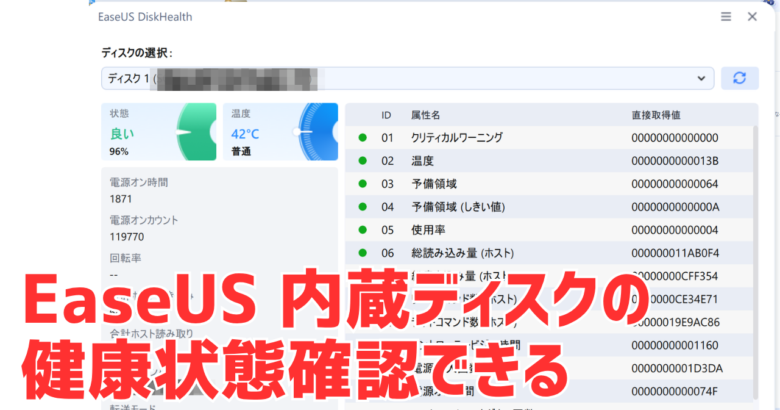Image resolution: width=780 pixels, height=410 pixels.
Task: Click the 温度 42°C temperature card
Action: click(280, 132)
